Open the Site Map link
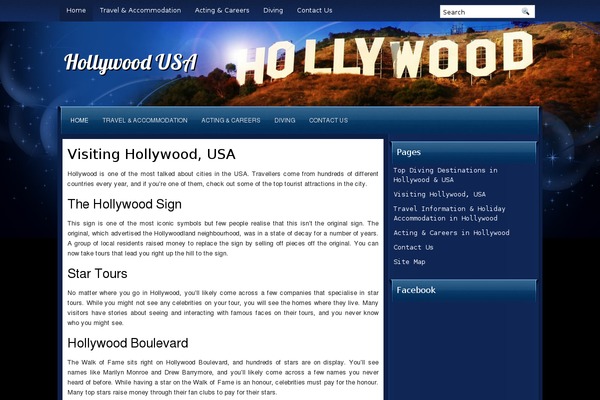The height and width of the screenshot is (400, 600). click(x=409, y=262)
